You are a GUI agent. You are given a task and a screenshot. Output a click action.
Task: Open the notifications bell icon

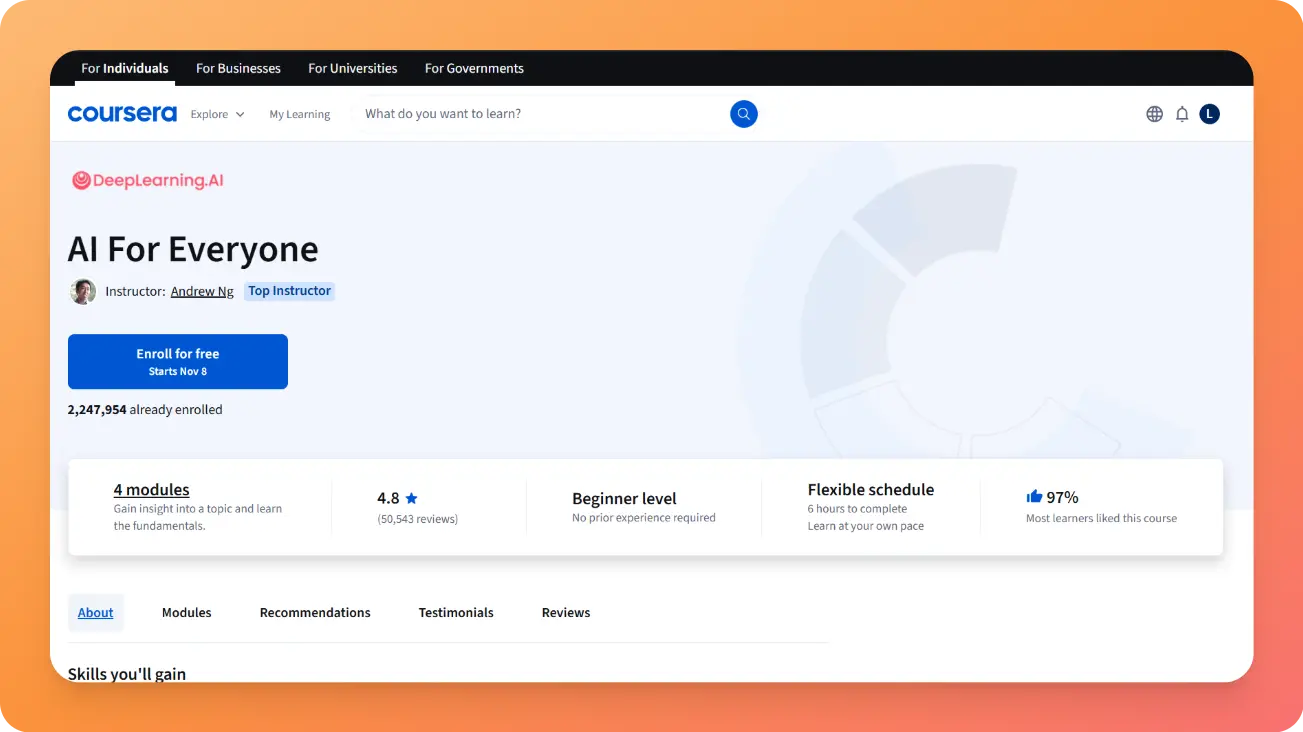click(1182, 114)
